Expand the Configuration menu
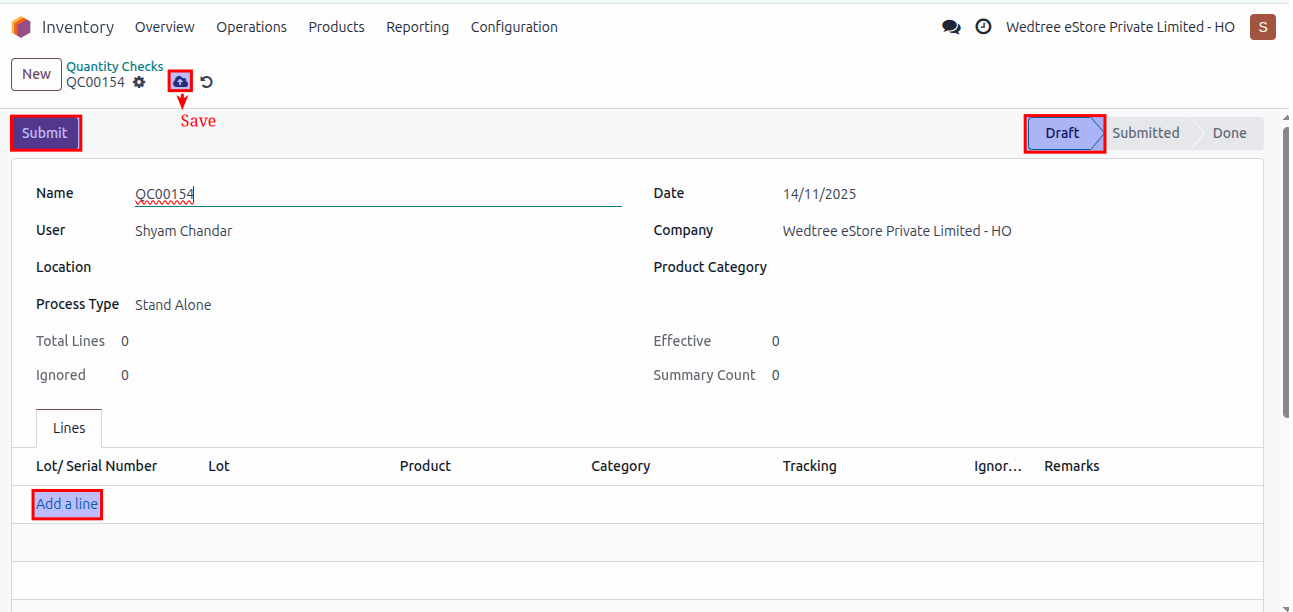The height and width of the screenshot is (612, 1293). tap(514, 27)
